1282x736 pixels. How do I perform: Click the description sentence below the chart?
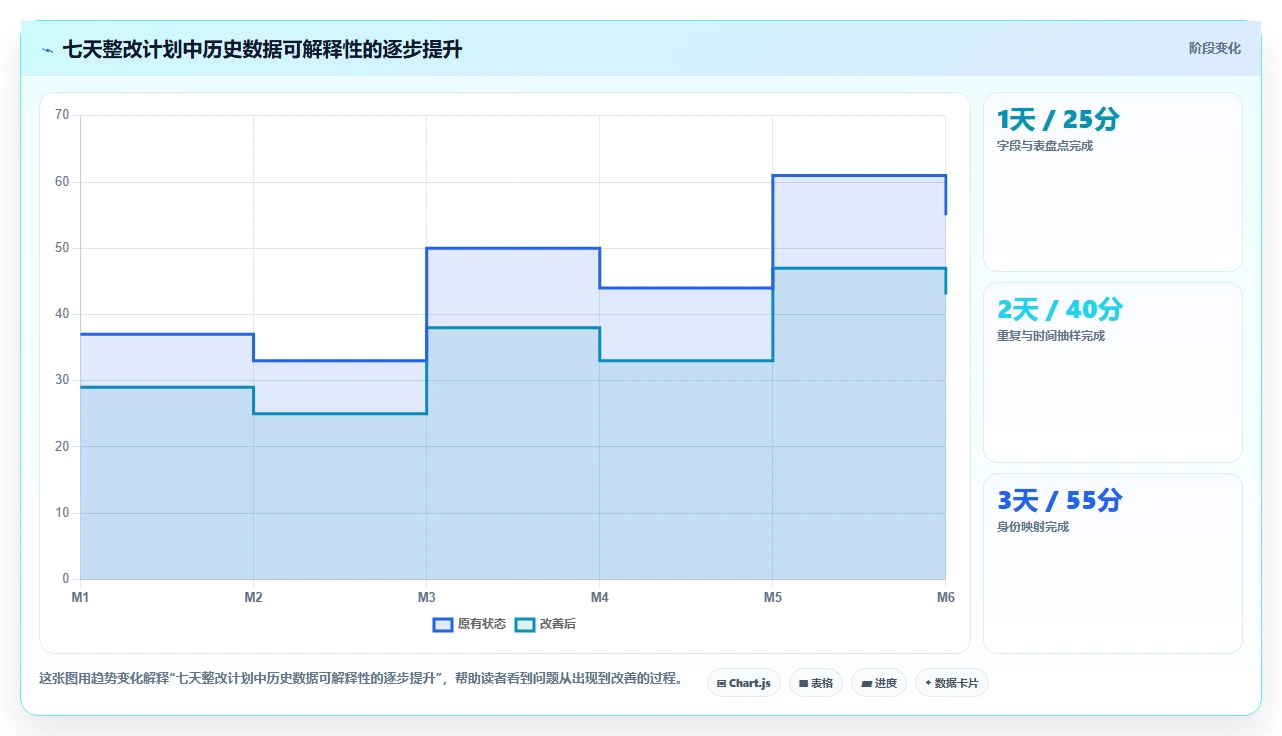pyautogui.click(x=363, y=679)
